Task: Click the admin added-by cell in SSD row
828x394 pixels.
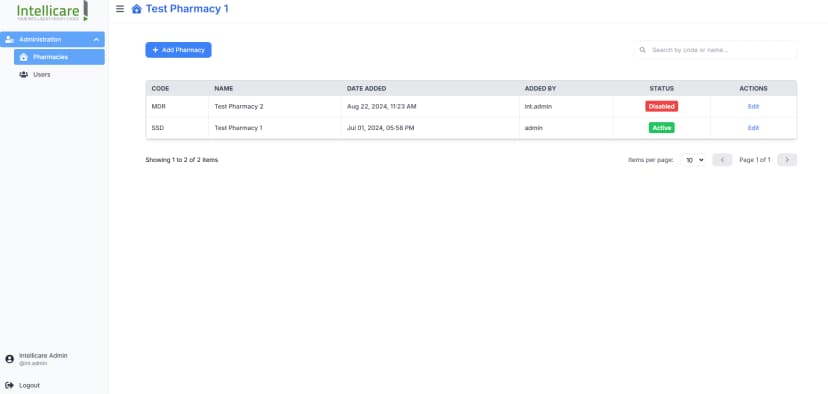Action: [566, 128]
